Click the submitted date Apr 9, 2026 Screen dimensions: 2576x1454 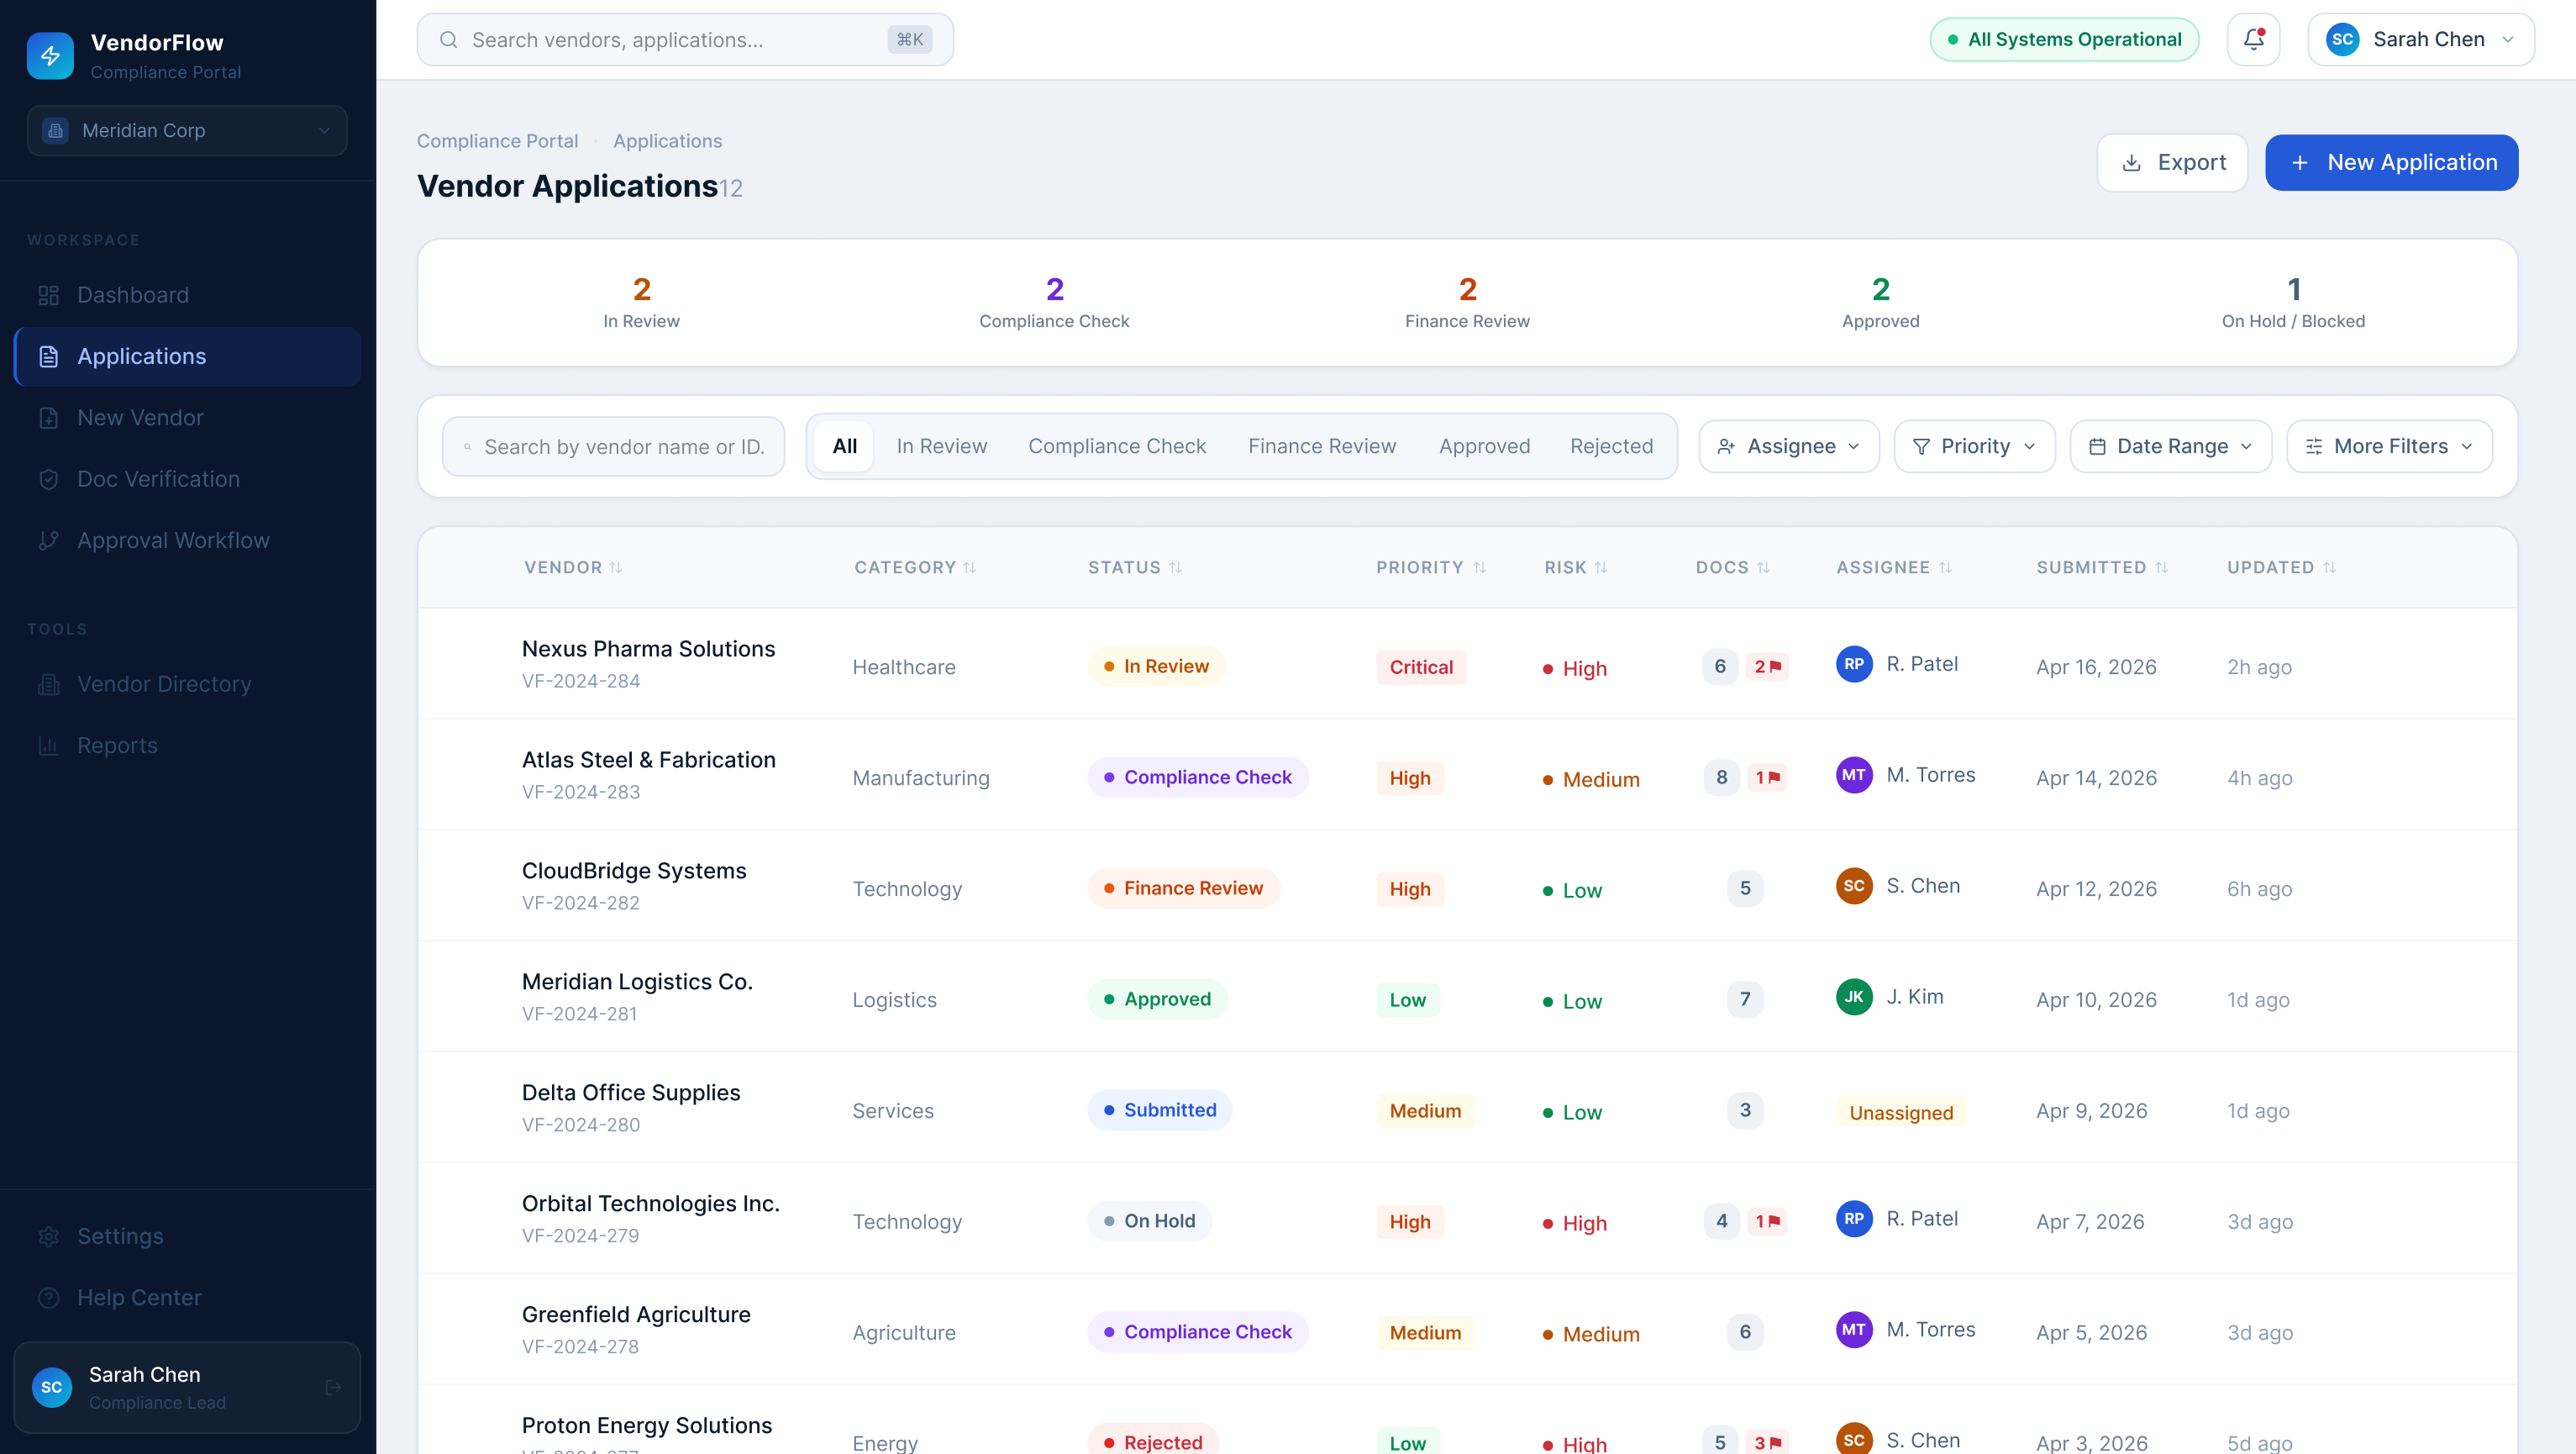2092,1111
